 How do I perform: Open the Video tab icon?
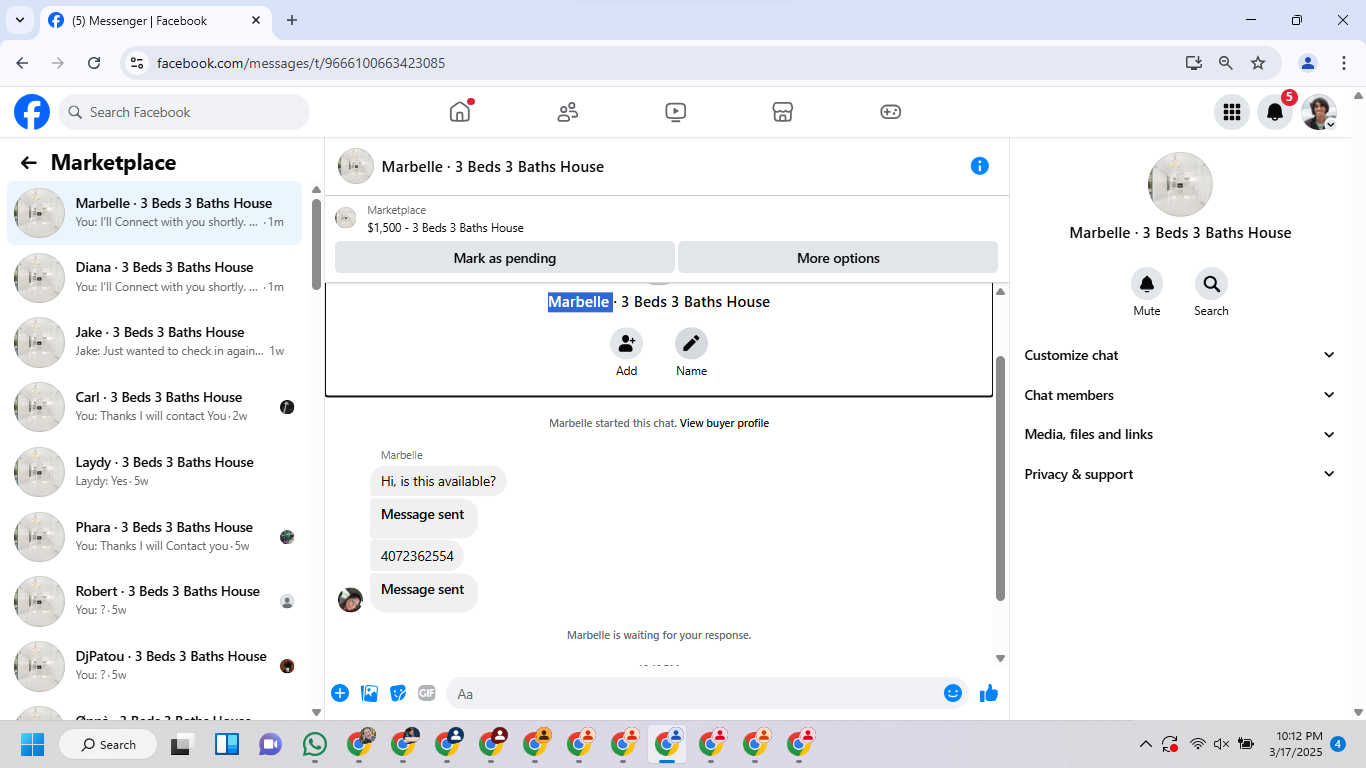tap(676, 112)
